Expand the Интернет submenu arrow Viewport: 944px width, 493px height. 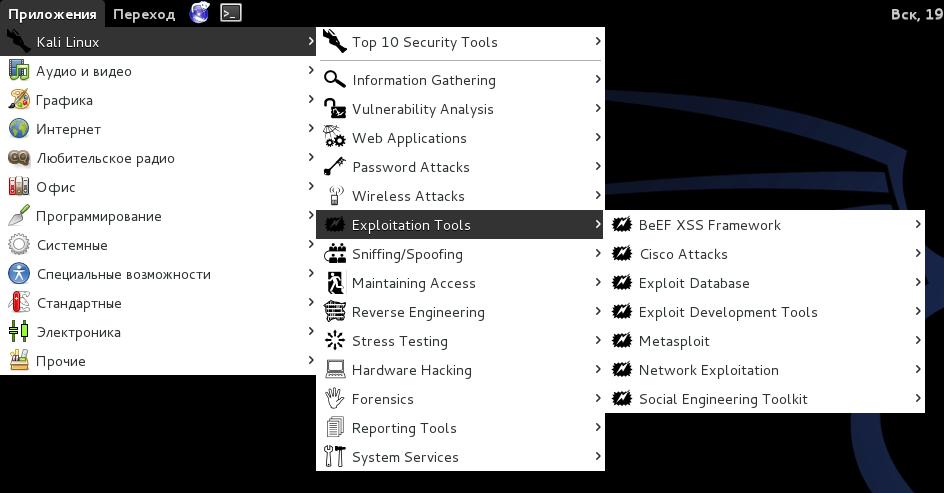tap(311, 129)
